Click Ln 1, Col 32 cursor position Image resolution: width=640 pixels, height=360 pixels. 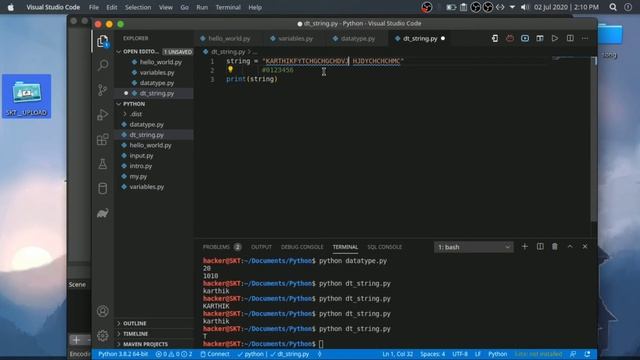[x=398, y=354]
